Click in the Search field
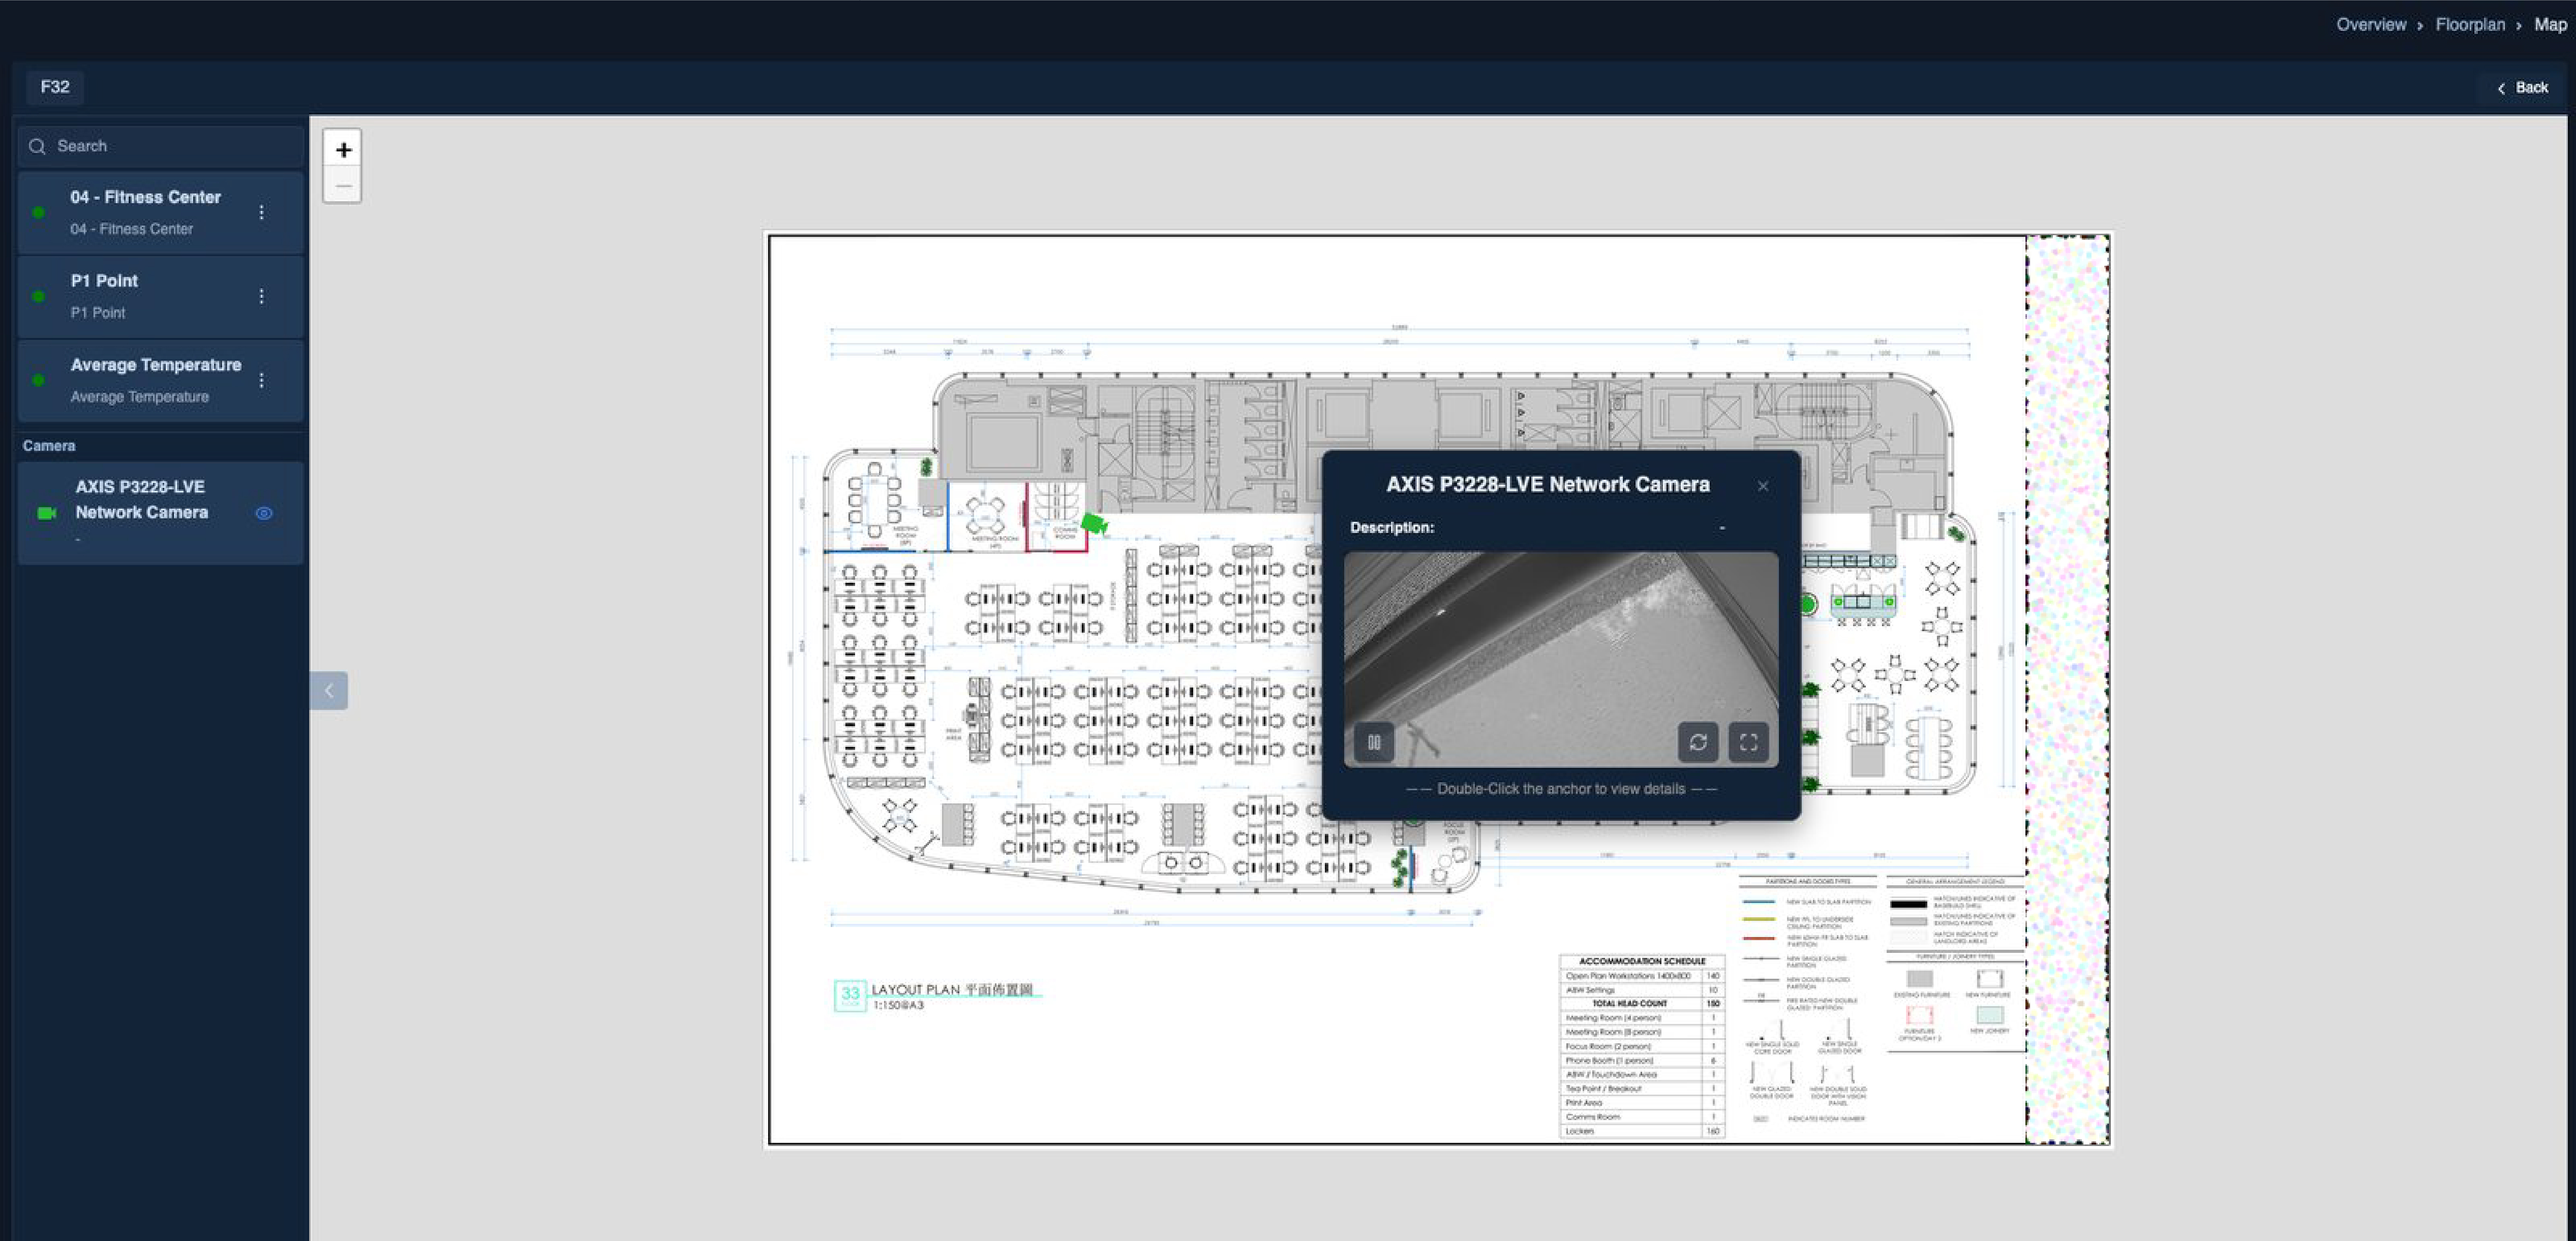 [160, 146]
